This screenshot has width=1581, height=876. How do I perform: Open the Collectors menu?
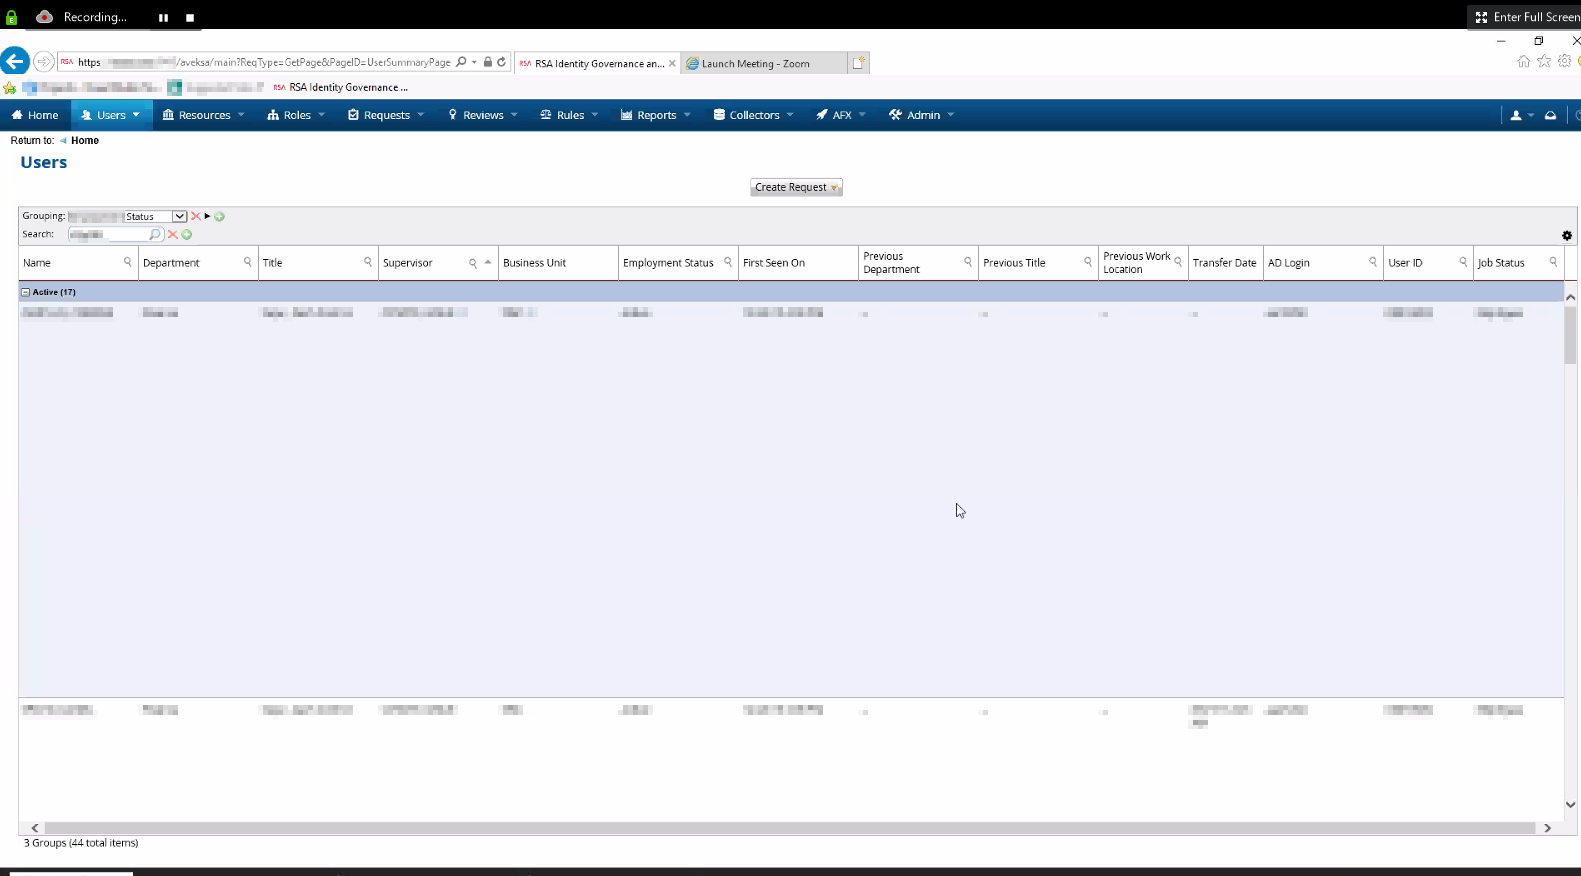pyautogui.click(x=753, y=116)
